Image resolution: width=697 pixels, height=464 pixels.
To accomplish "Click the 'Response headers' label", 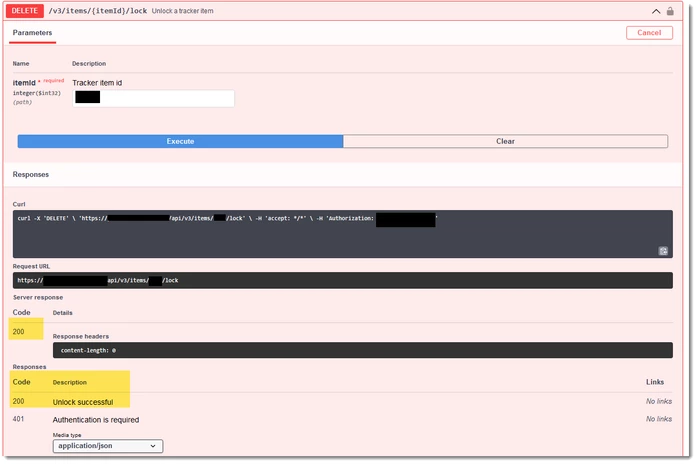I will click(x=80, y=336).
